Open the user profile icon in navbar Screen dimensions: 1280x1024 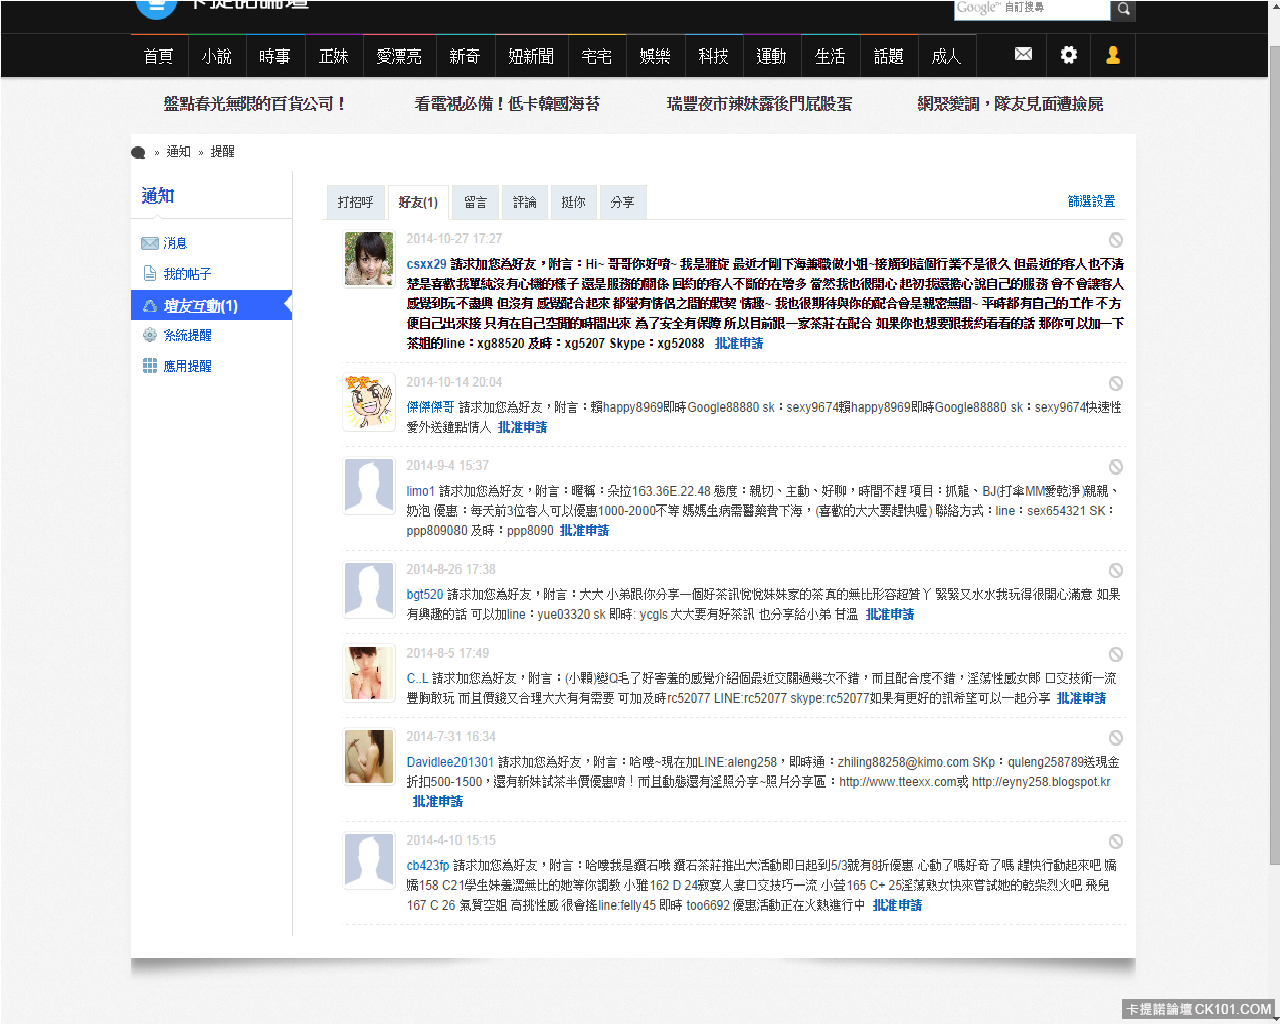pos(1113,55)
